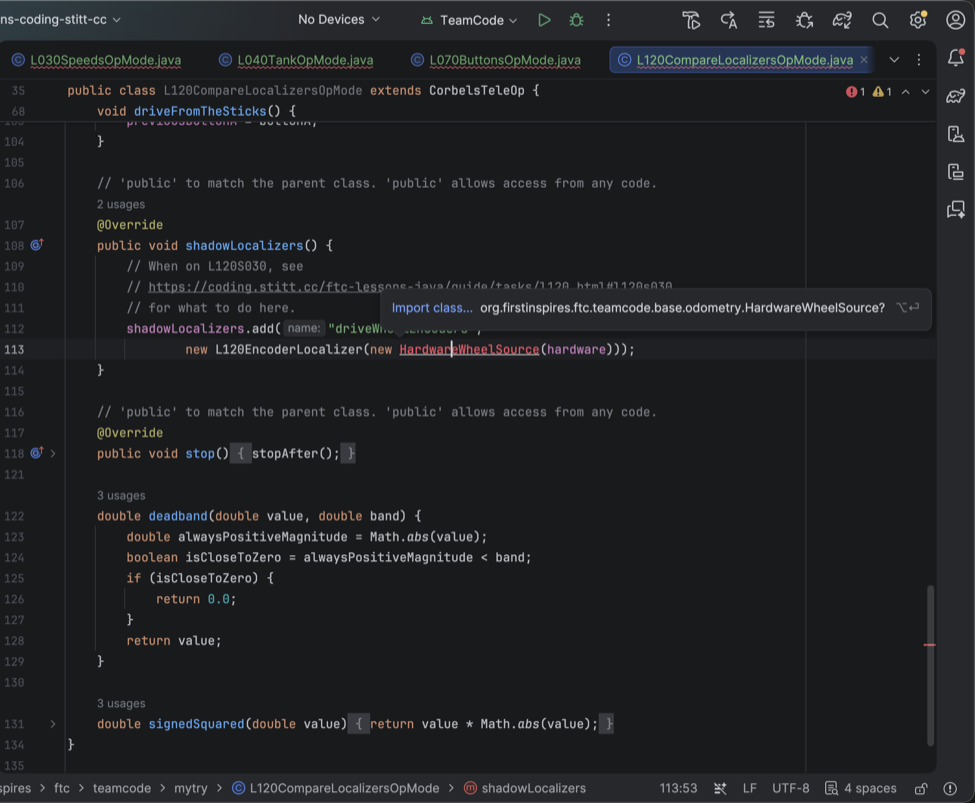
Task: Select L120CompareLocalizersOpMode.java tab
Action: pos(744,60)
